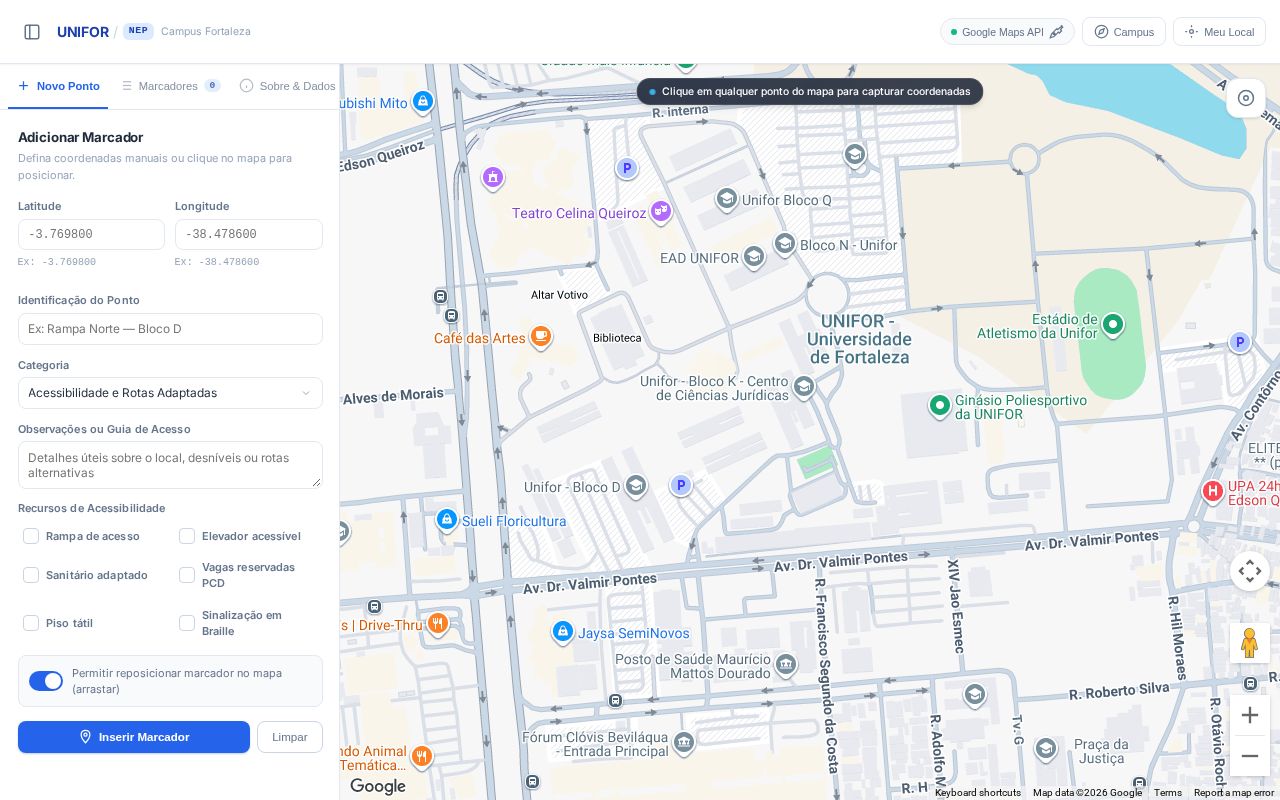The height and width of the screenshot is (800, 1280).
Task: Check the Elevador acessível option
Action: point(187,536)
